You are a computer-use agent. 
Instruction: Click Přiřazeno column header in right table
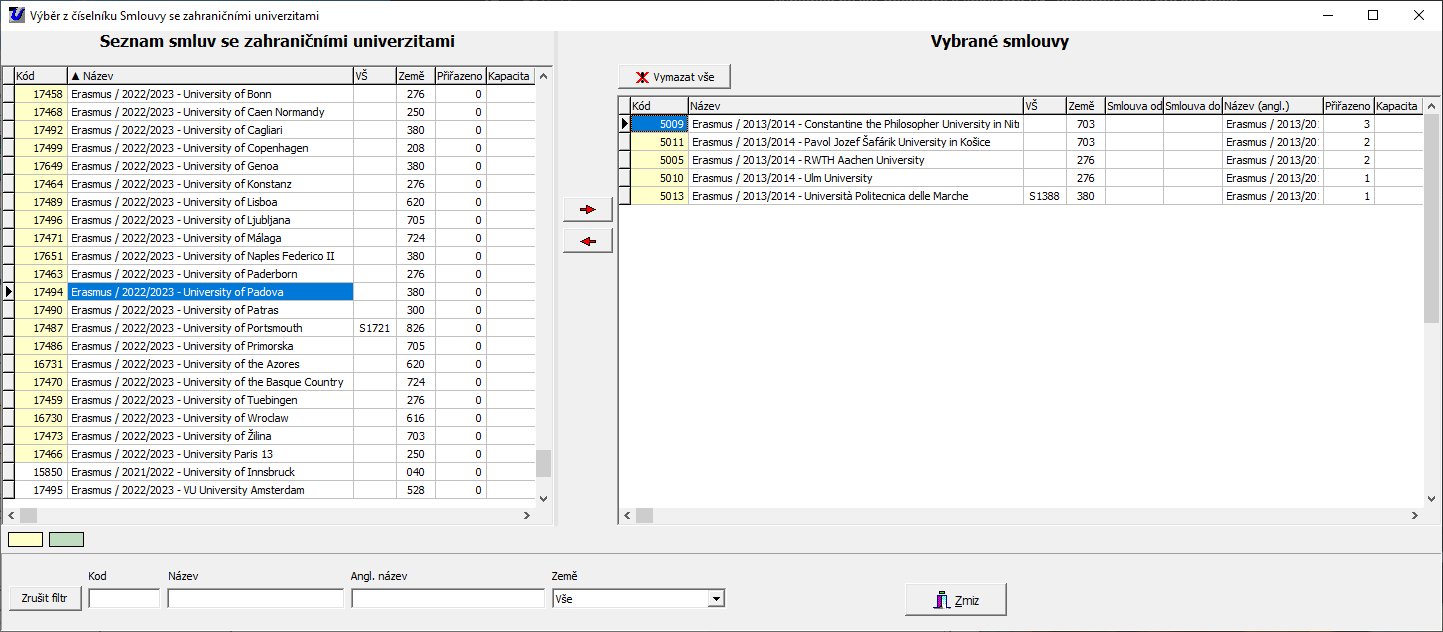click(x=1347, y=106)
